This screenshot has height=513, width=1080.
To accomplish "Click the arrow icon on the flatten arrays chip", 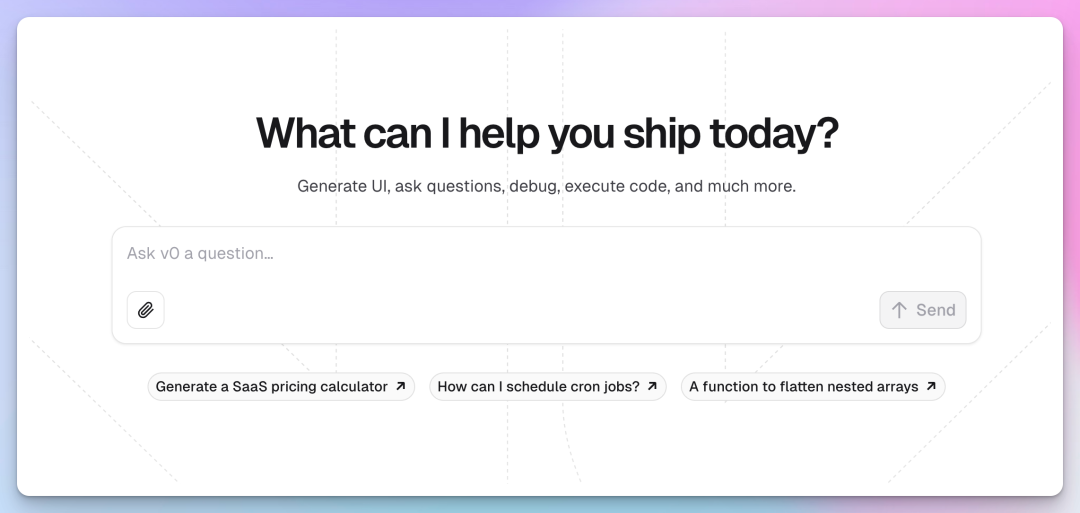I will (x=931, y=386).
